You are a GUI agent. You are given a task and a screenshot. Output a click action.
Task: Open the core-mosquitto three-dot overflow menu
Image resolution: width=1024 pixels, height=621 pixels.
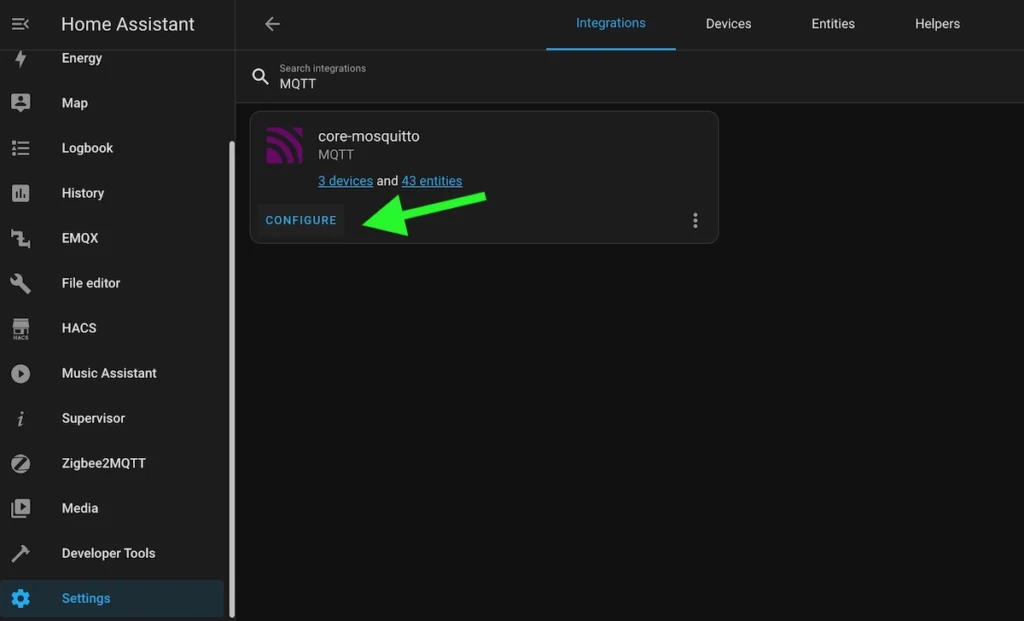tap(695, 220)
